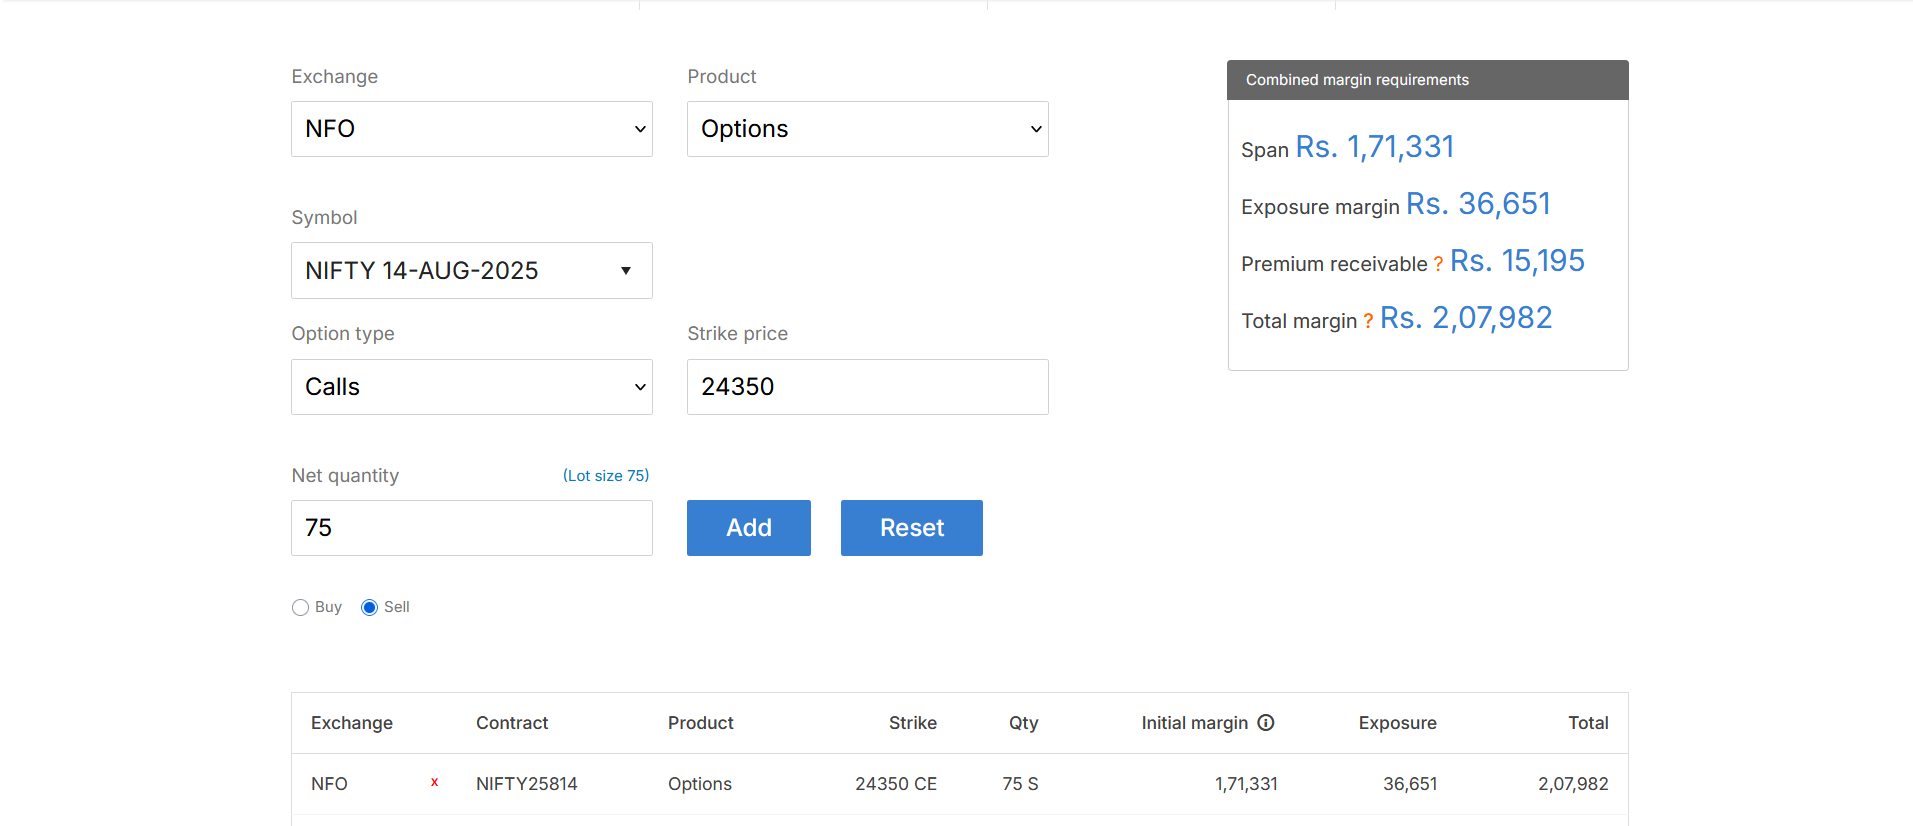The width and height of the screenshot is (1913, 826).
Task: Open the Product dropdown showing Options
Action: coord(868,129)
